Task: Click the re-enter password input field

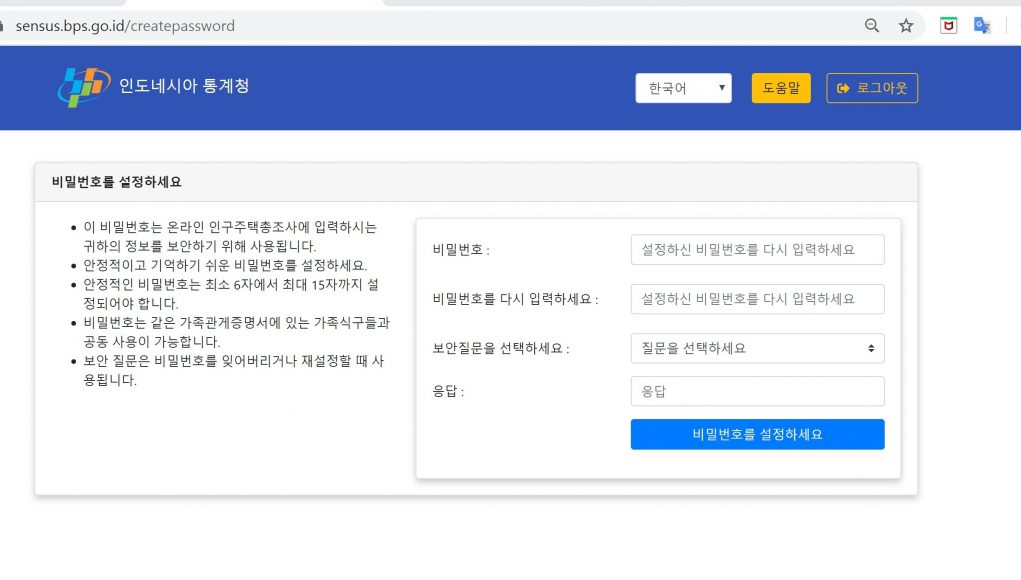Action: pyautogui.click(x=757, y=299)
